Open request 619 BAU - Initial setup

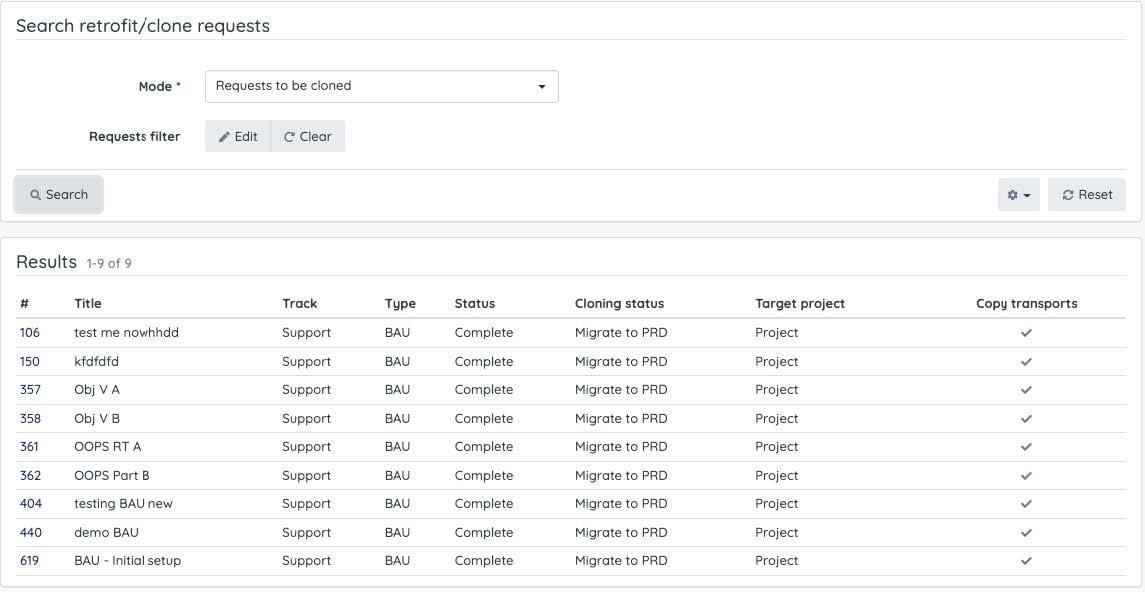coord(30,560)
